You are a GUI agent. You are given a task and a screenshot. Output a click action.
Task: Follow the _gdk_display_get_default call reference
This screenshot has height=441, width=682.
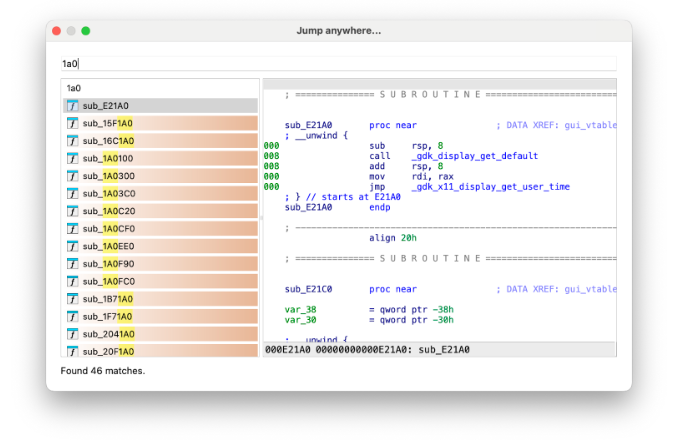pos(474,156)
